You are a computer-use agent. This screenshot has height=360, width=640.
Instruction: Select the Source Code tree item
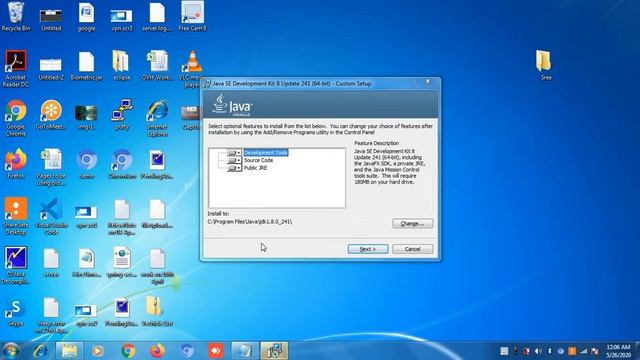(x=258, y=160)
